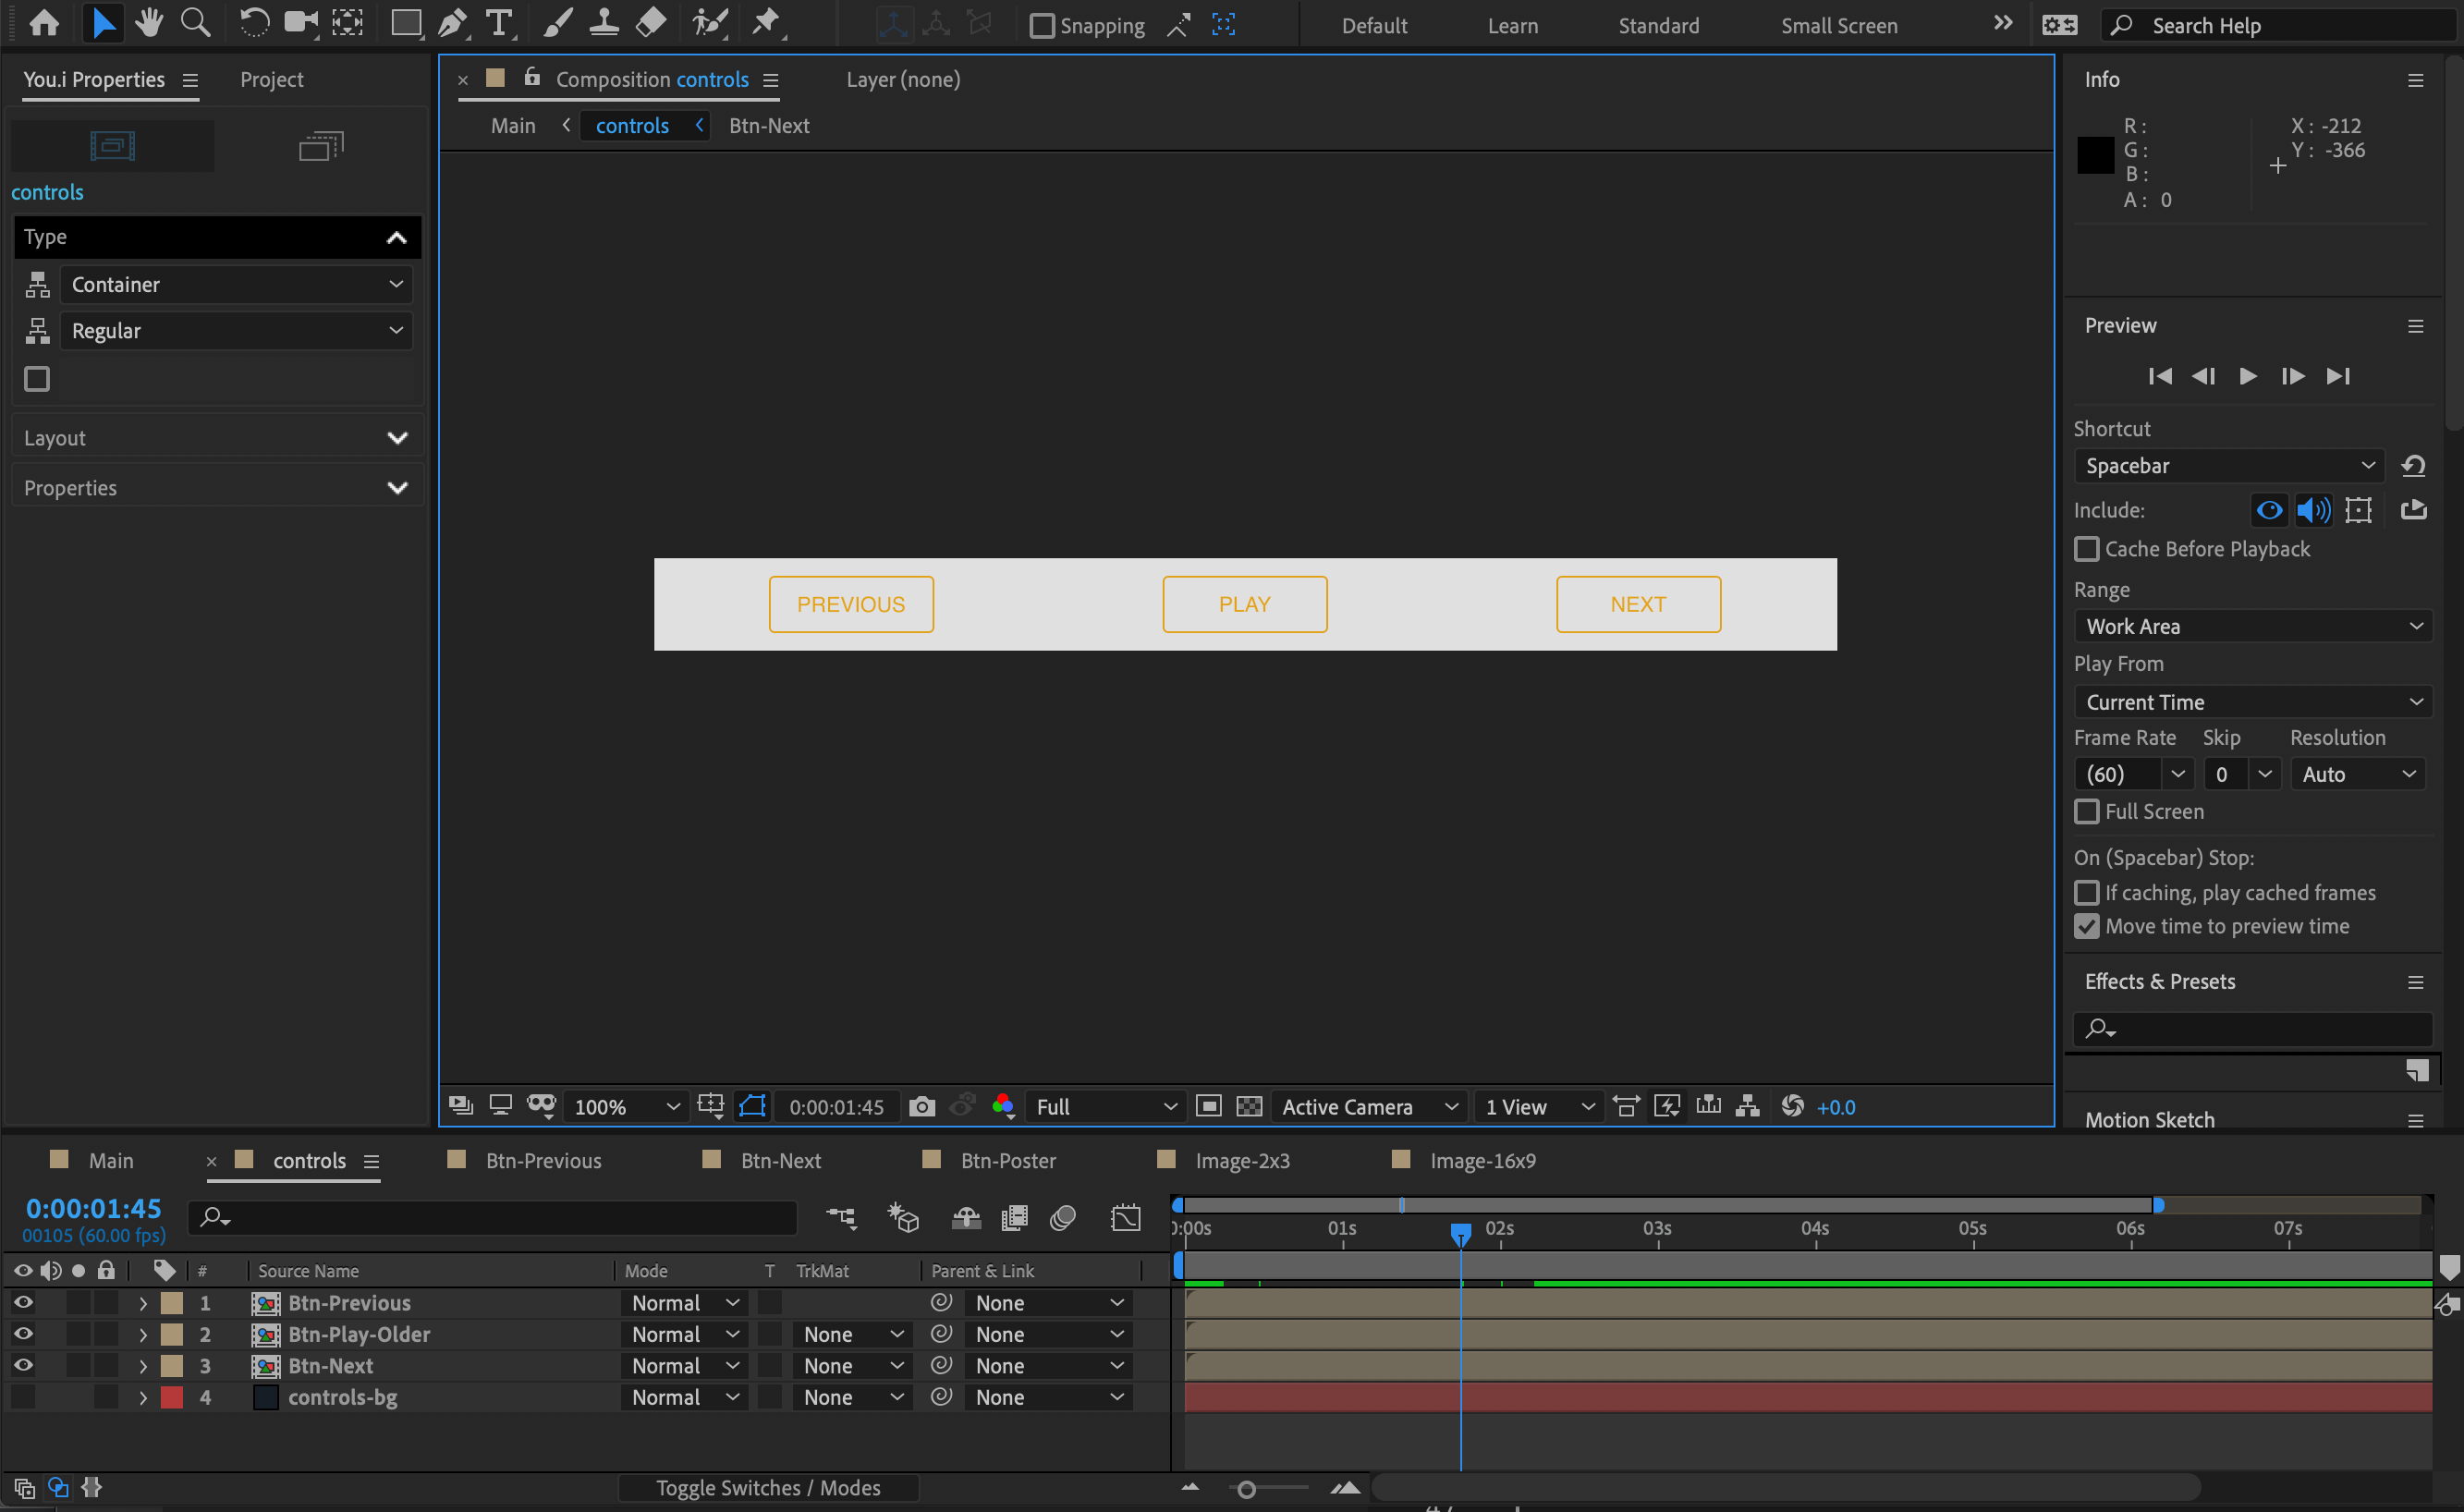The width and height of the screenshot is (2464, 1512).
Task: Click the controls-bg layer red label swatch
Action: [x=172, y=1397]
